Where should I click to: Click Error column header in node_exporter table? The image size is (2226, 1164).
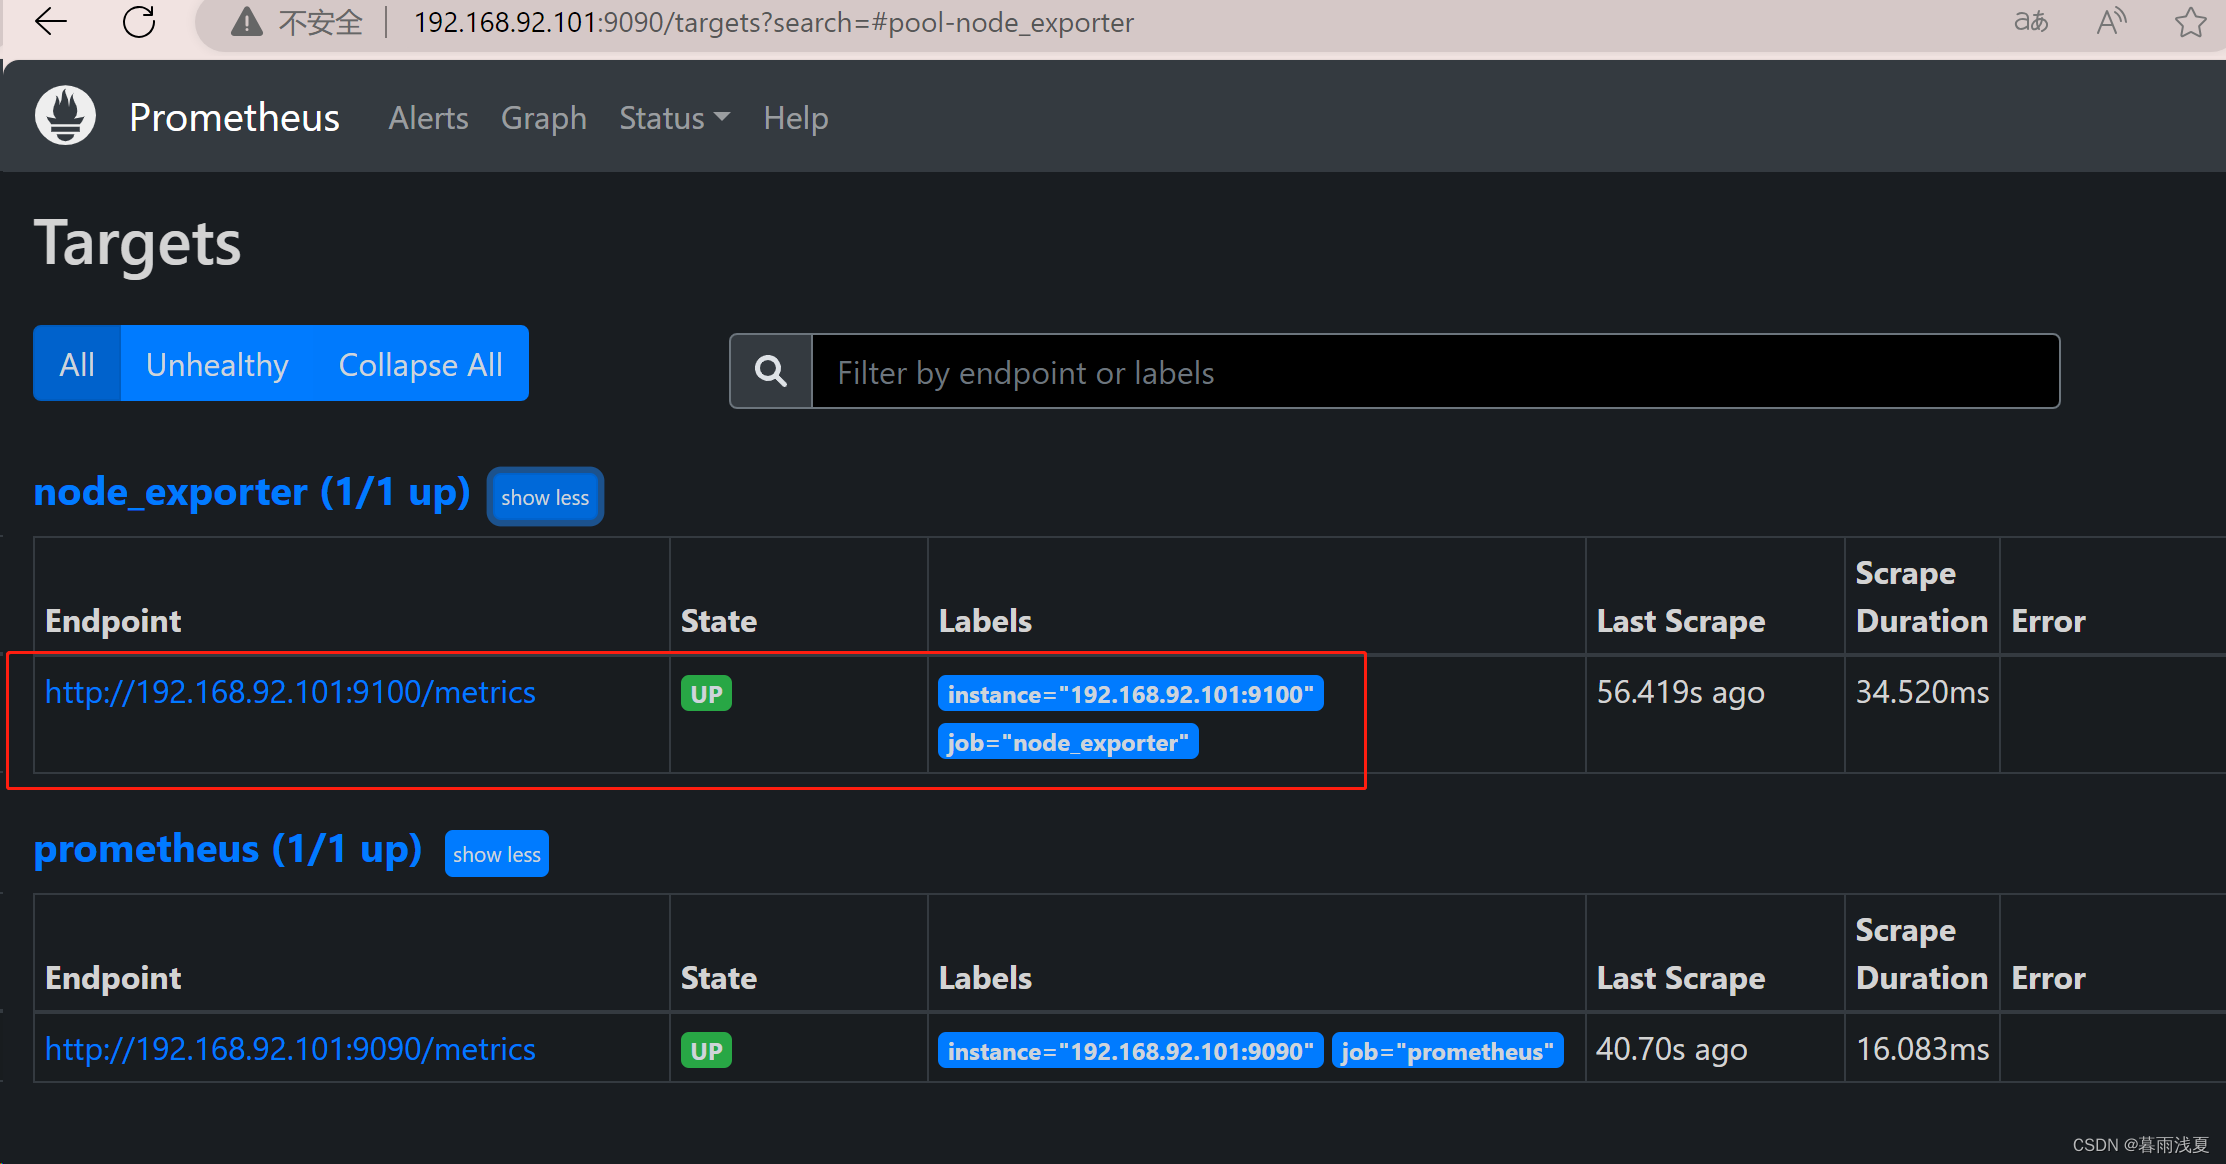click(2048, 621)
